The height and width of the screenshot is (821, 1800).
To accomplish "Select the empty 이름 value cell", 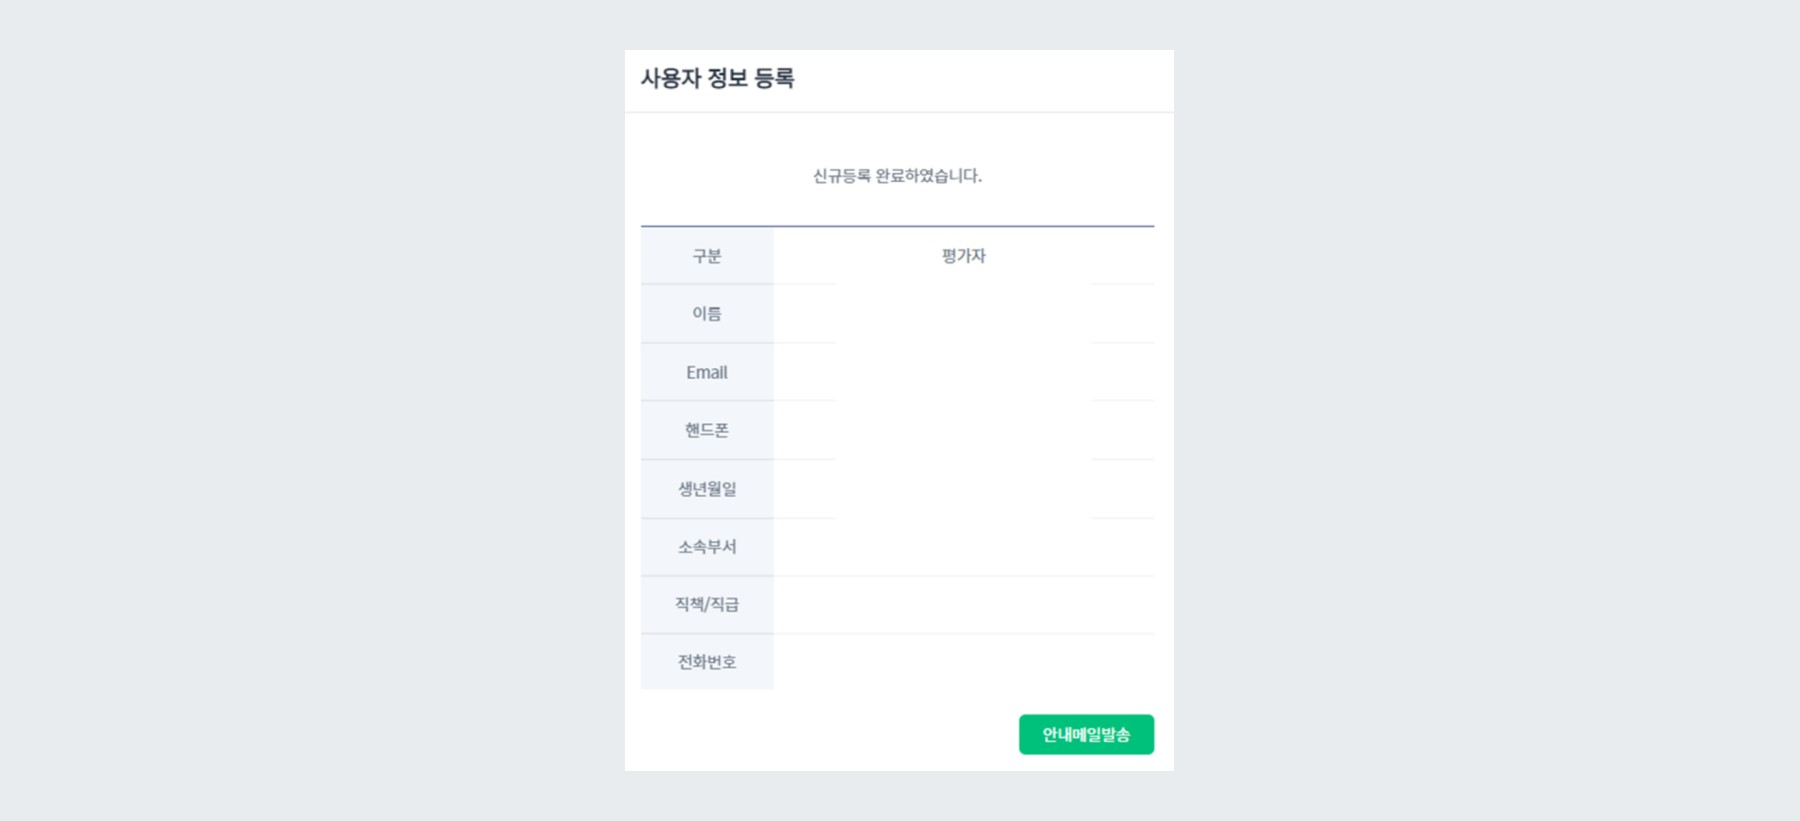I will click(963, 314).
